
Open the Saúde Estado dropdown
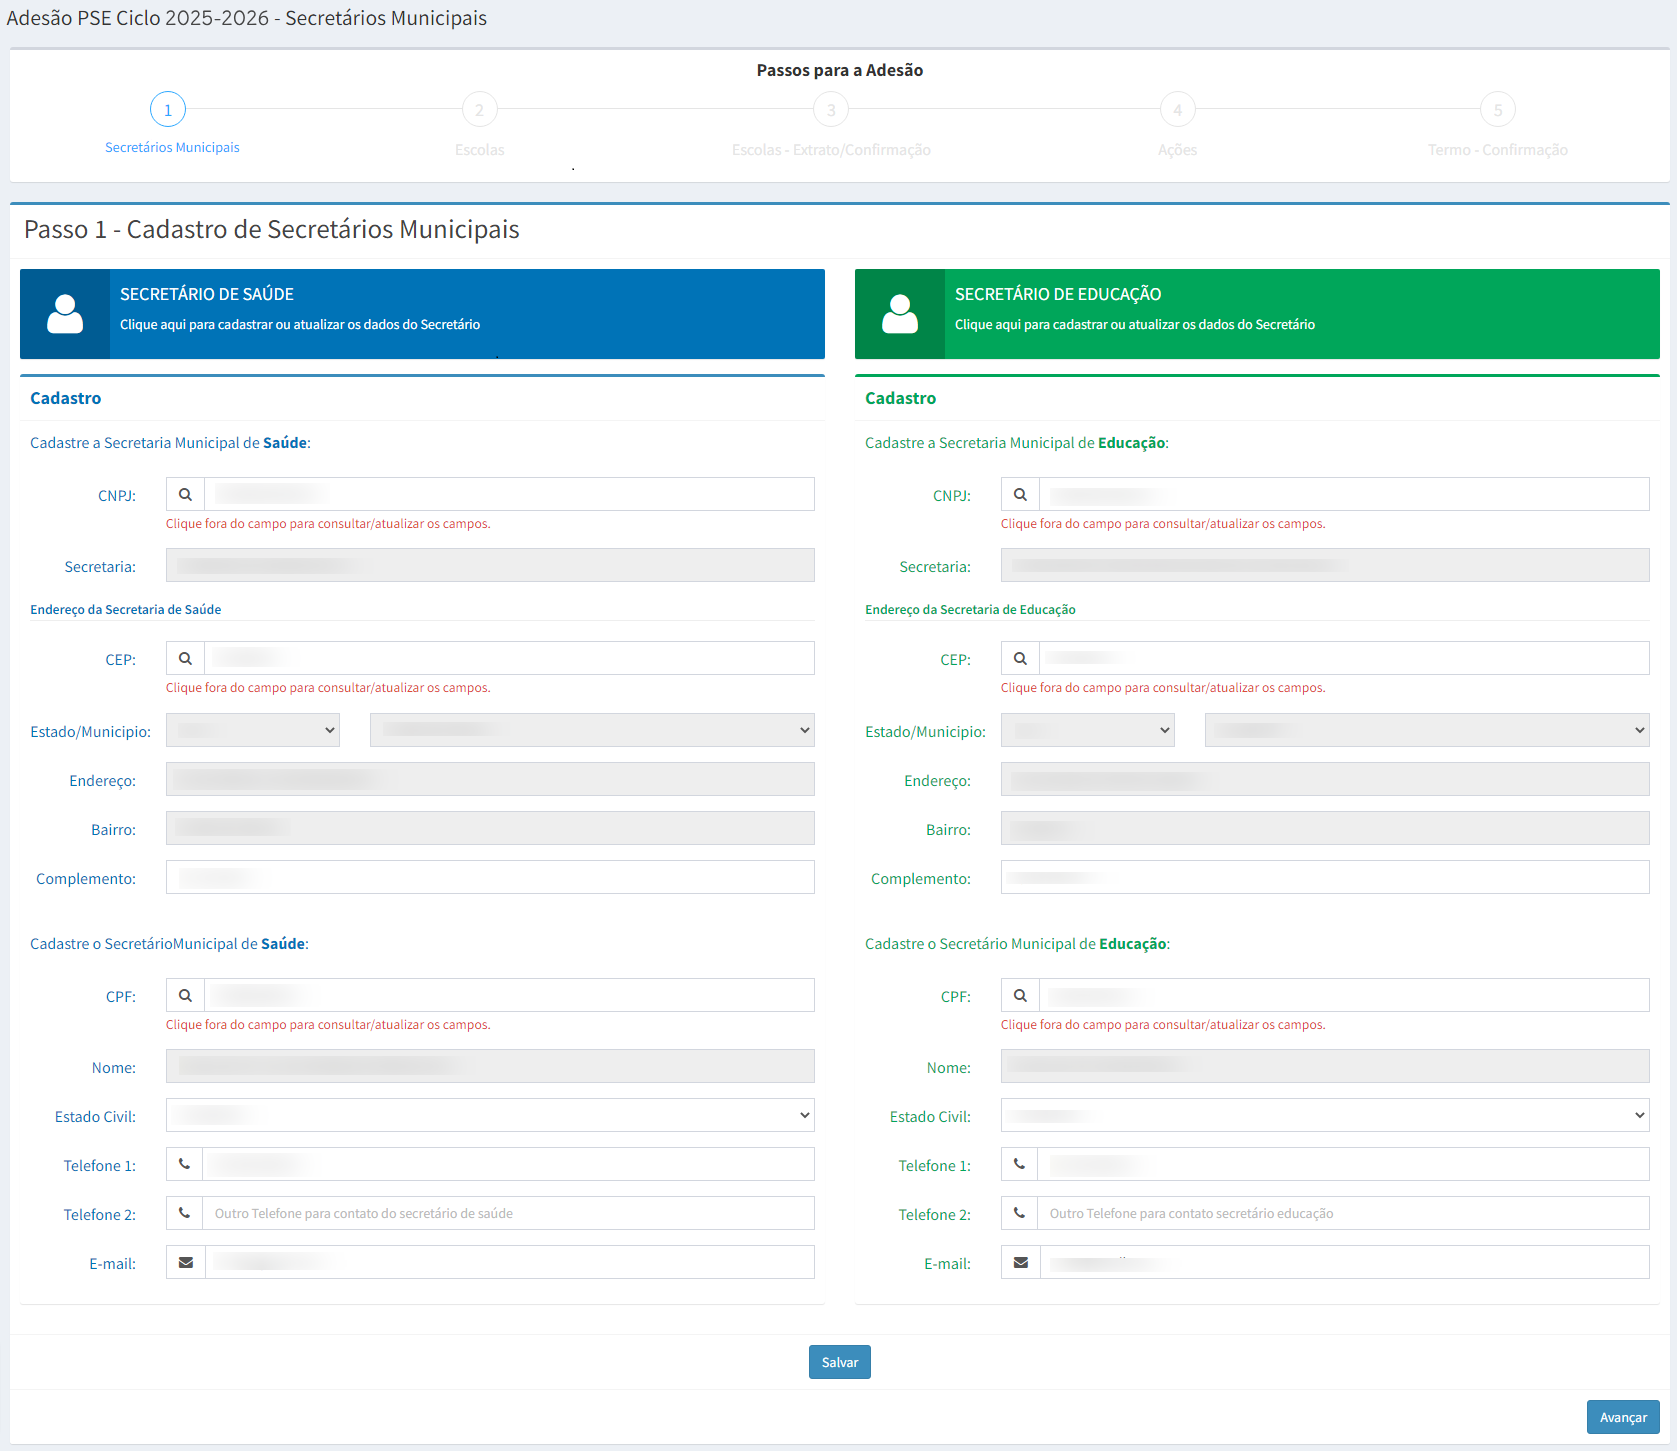(x=253, y=730)
